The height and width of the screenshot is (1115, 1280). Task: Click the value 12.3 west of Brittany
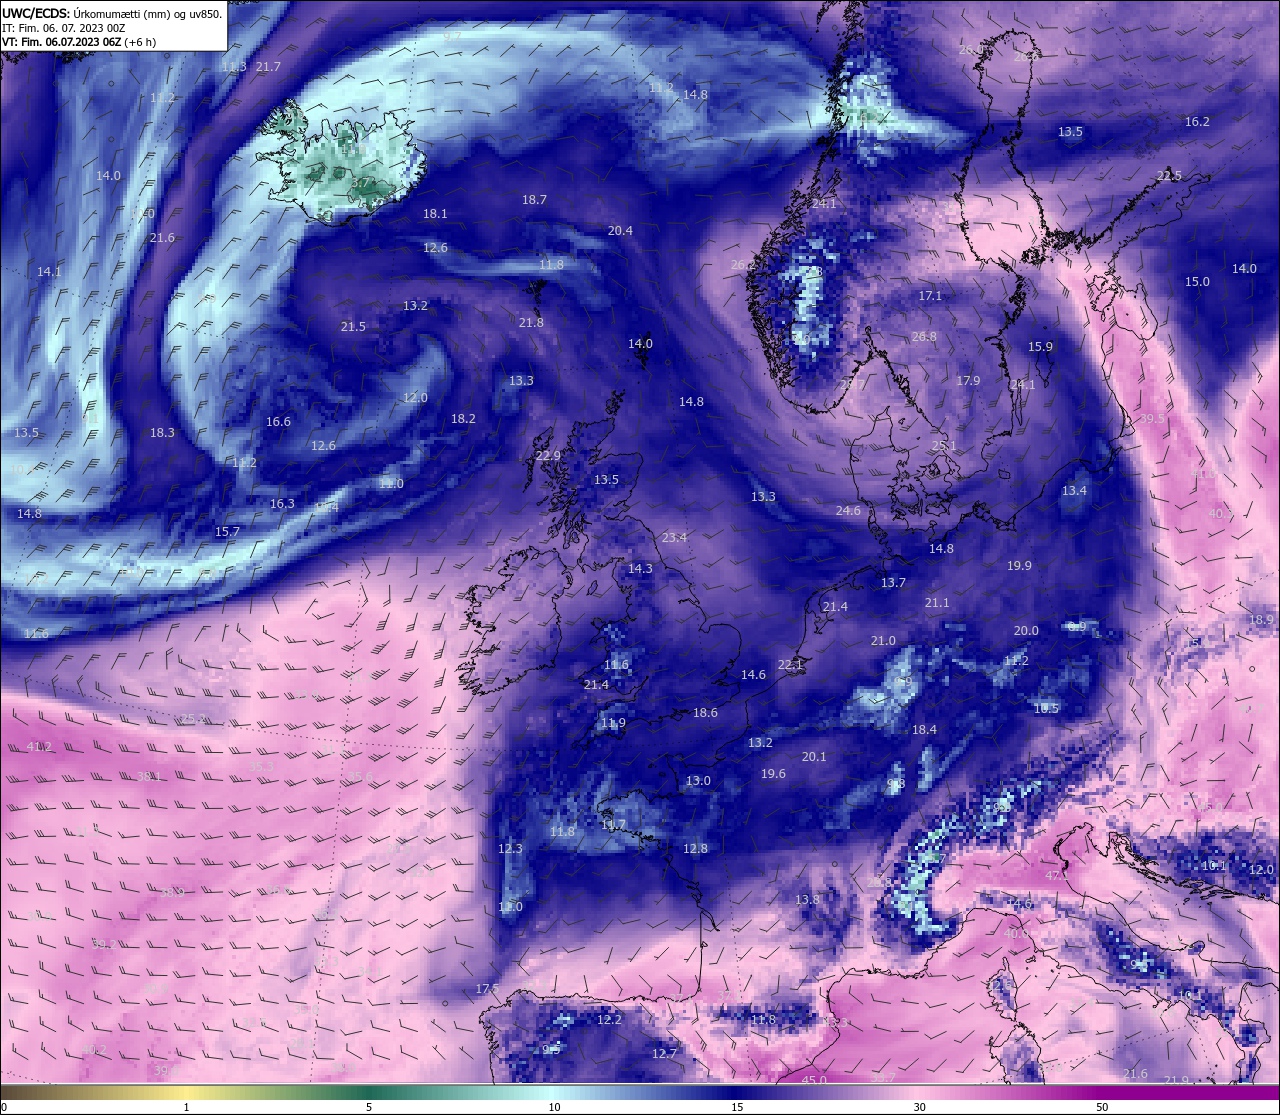[x=510, y=849]
